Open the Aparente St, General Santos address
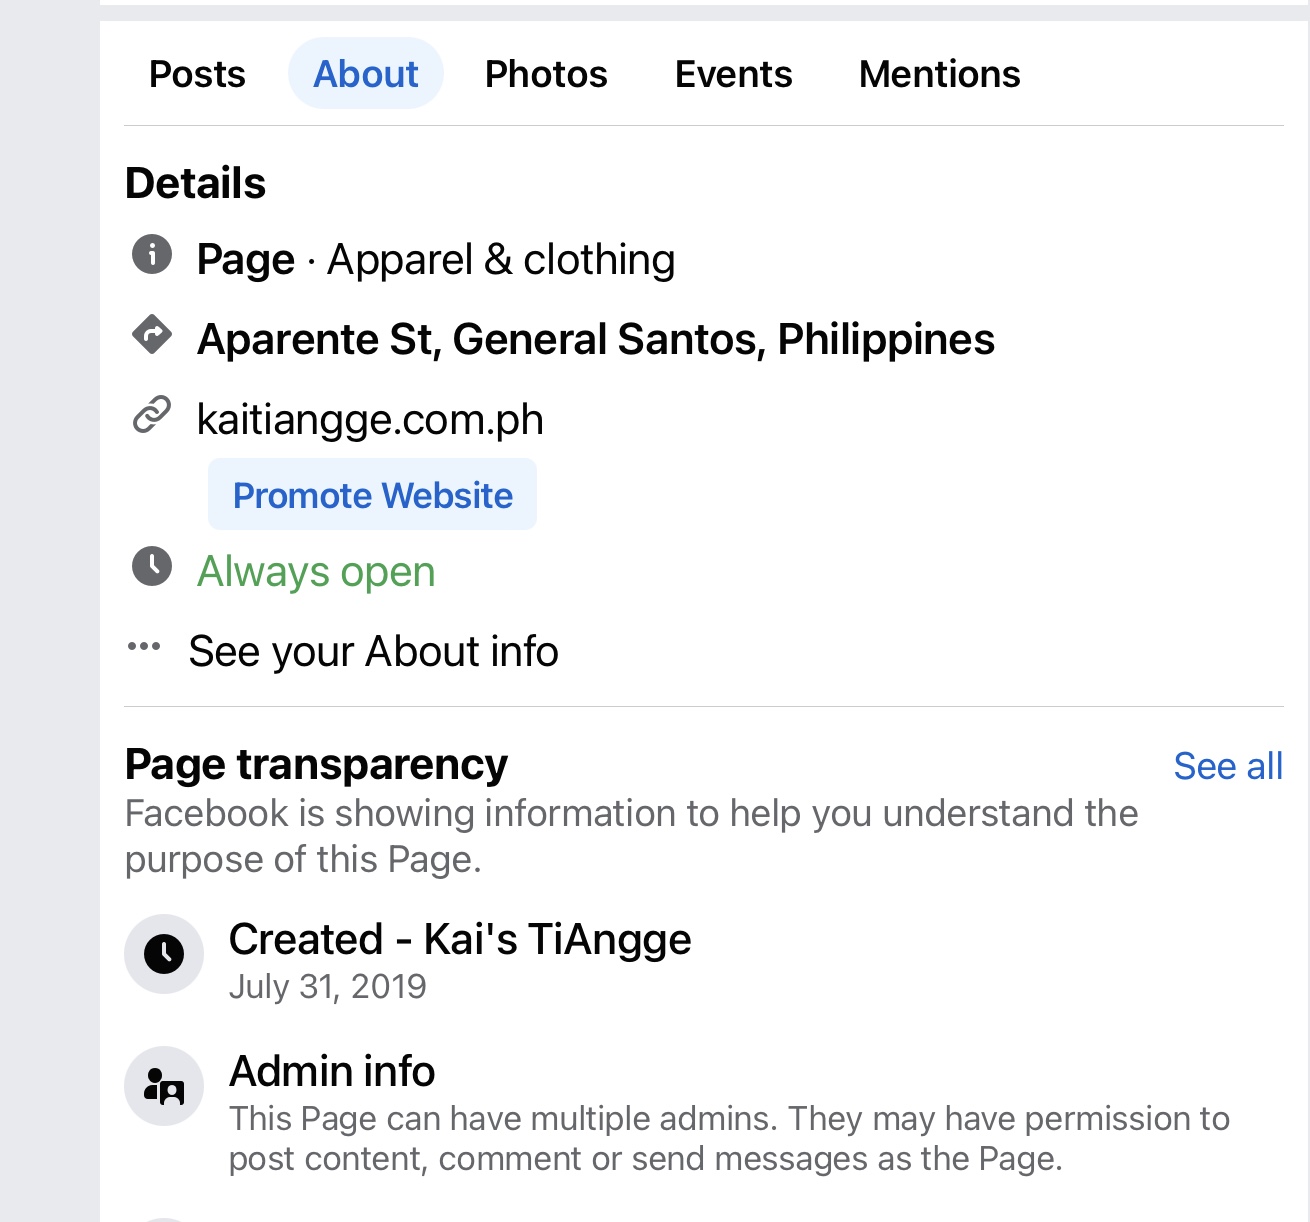 596,340
